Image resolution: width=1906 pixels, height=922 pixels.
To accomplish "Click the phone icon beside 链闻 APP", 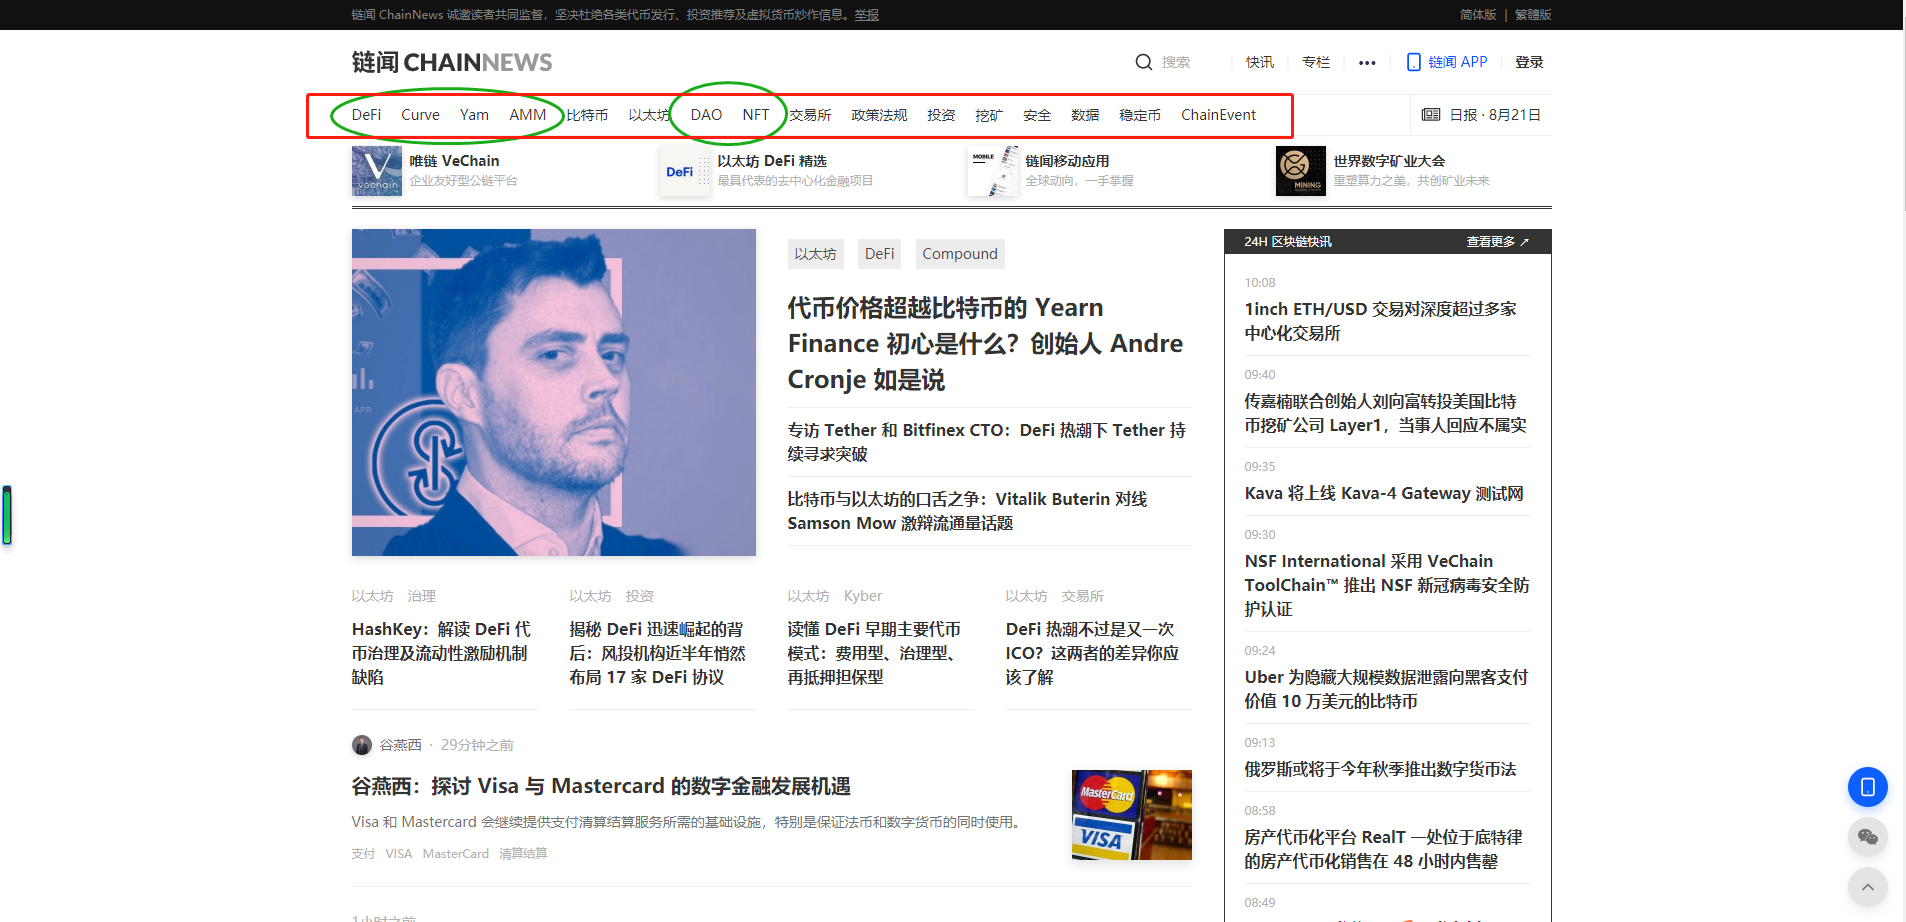I will (1413, 62).
